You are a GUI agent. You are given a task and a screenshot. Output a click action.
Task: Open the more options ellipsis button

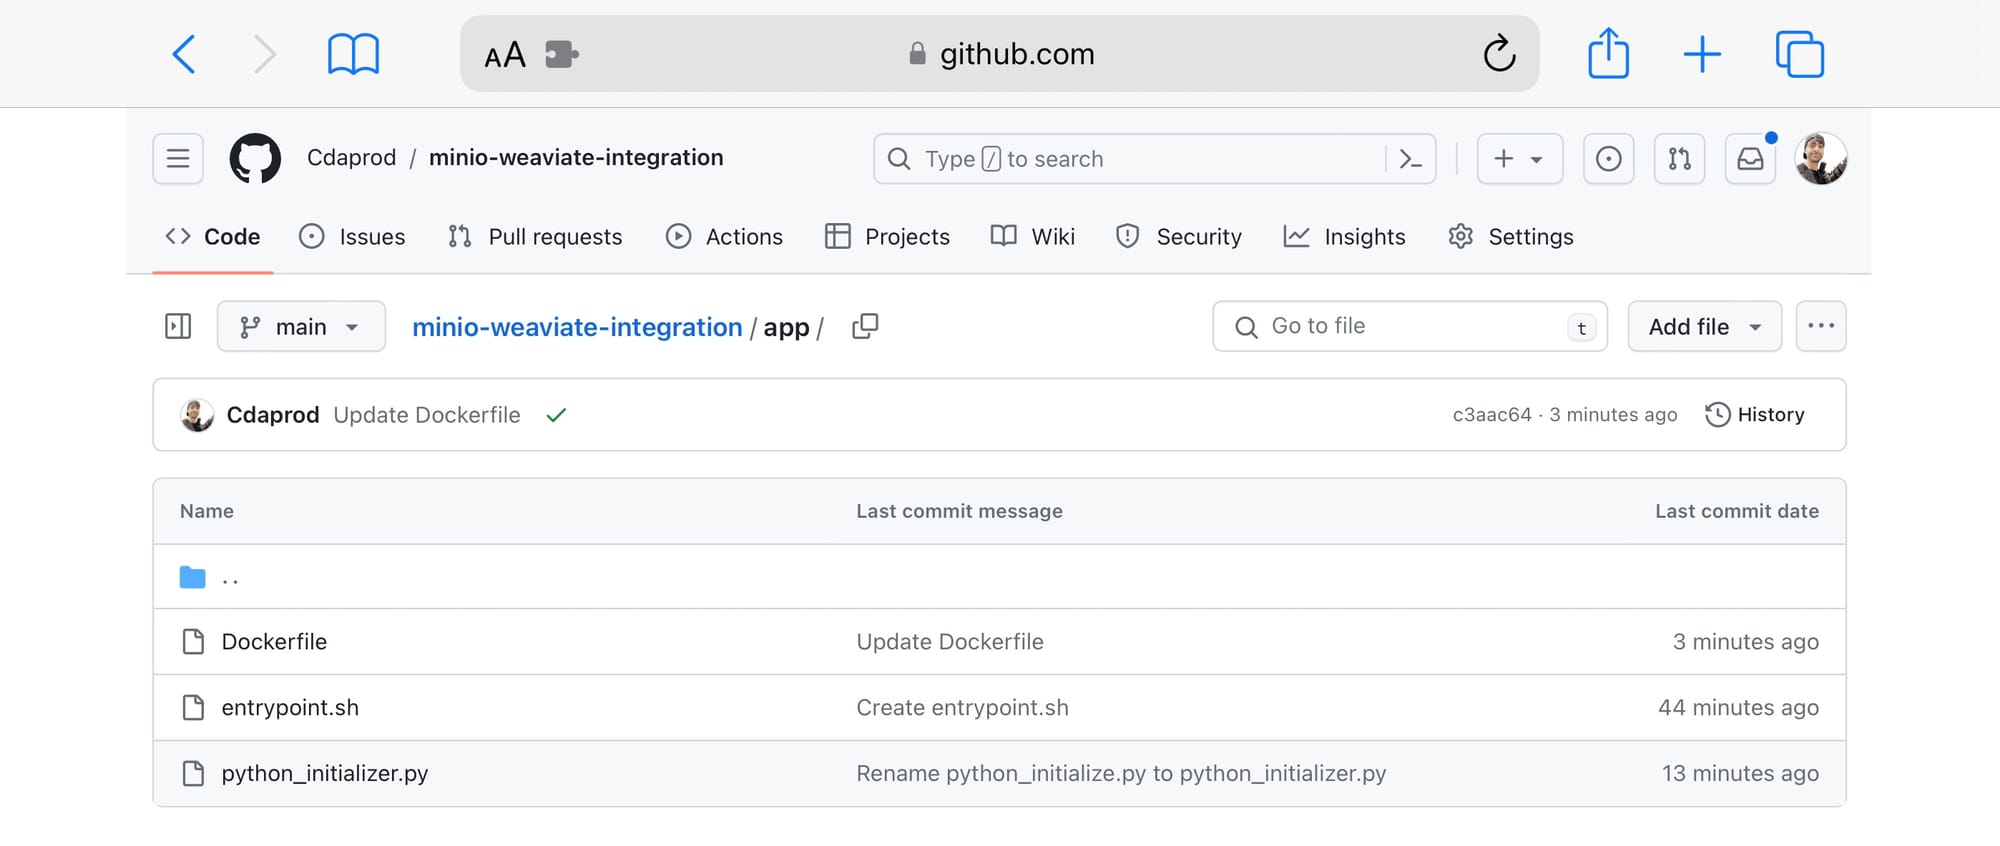(x=1820, y=327)
